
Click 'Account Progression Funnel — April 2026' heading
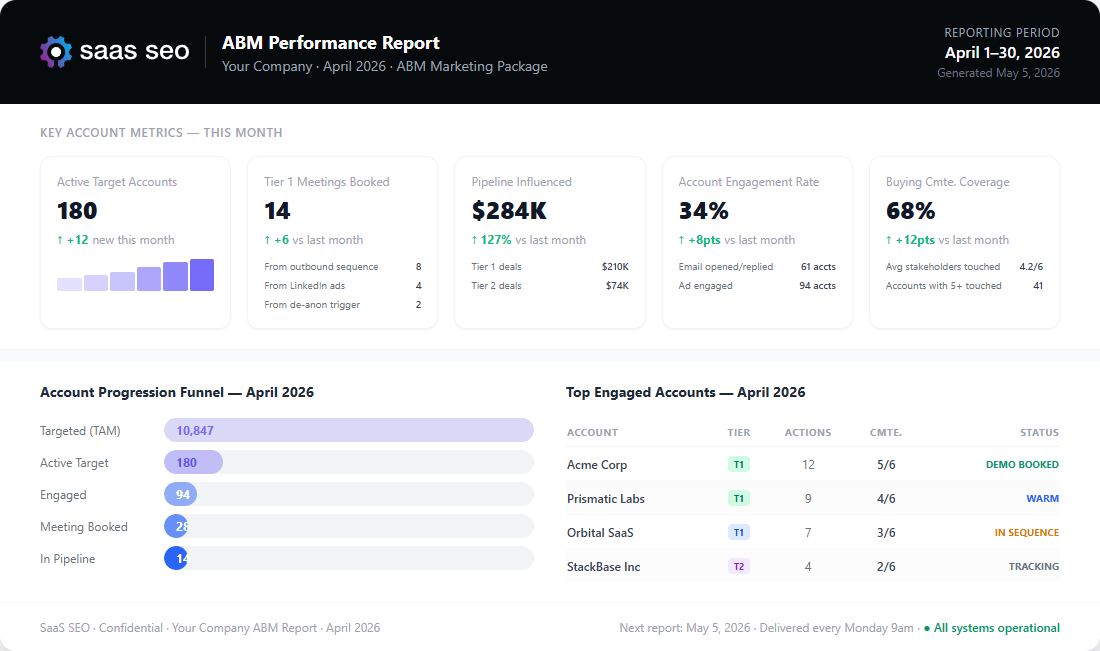tap(177, 392)
